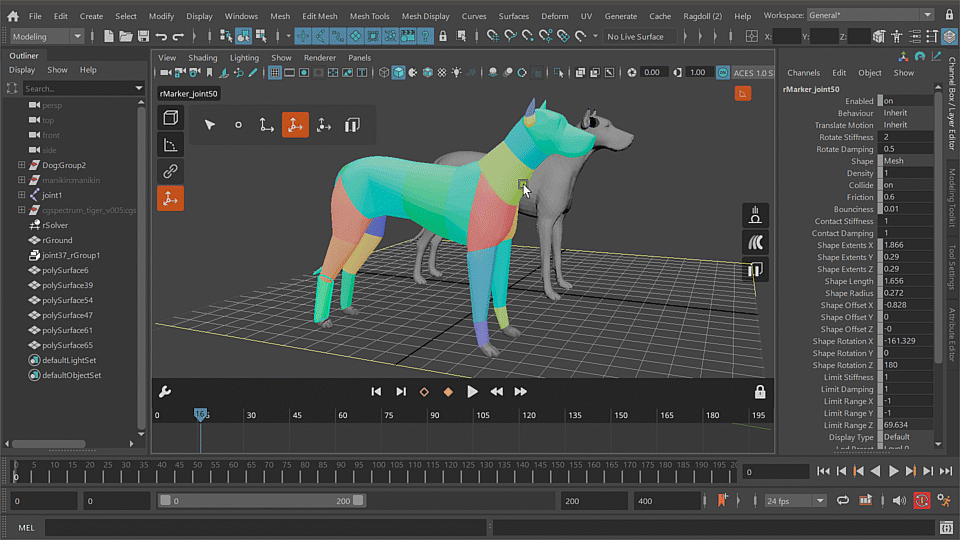Click the MEL script language button
Image resolution: width=960 pixels, height=540 pixels.
pyautogui.click(x=26, y=528)
